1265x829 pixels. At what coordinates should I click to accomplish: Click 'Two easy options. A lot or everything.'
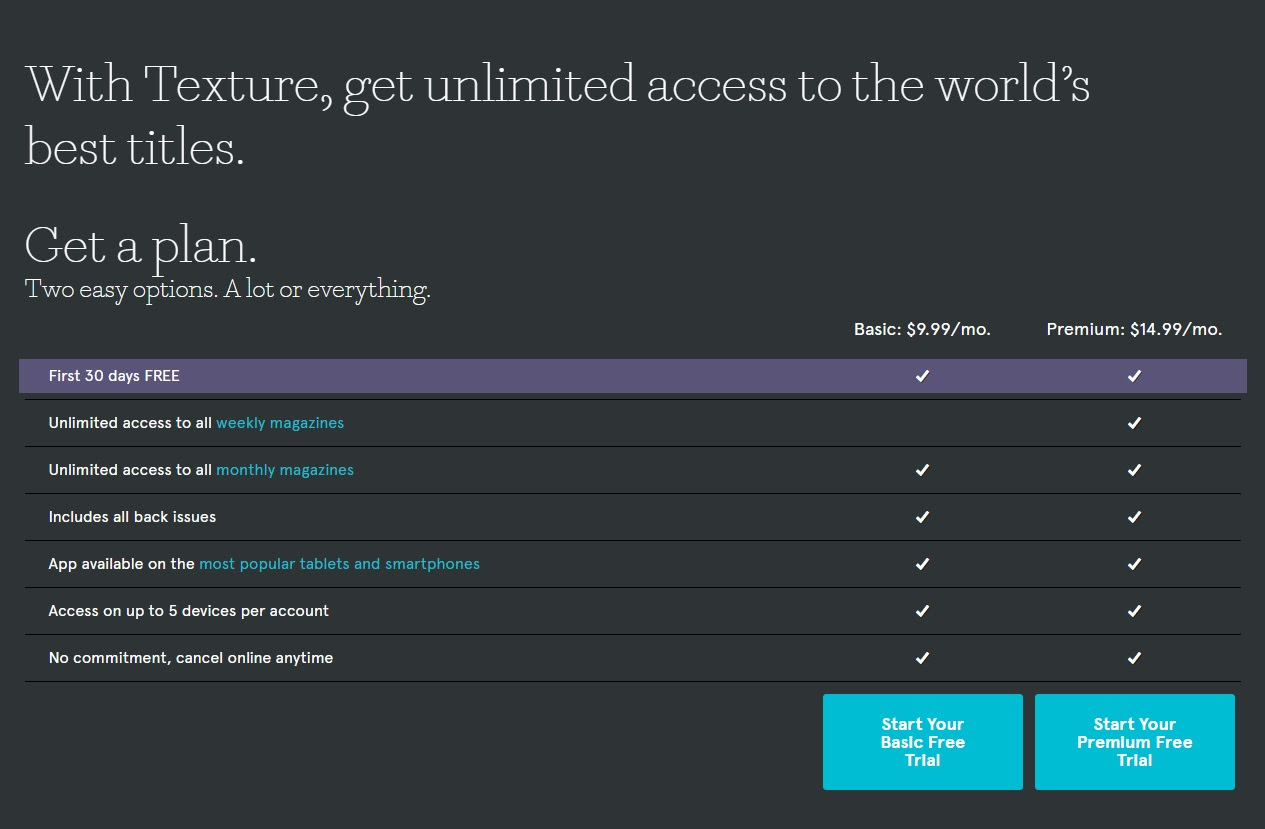point(227,290)
